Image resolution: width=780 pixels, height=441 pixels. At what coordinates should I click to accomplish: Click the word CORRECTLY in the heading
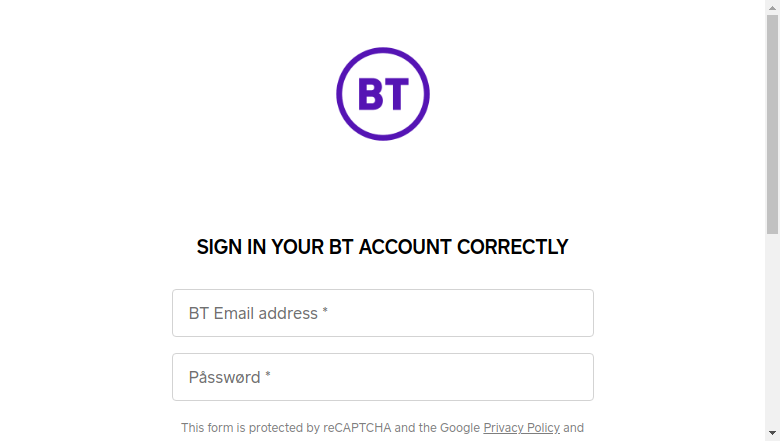pyautogui.click(x=512, y=247)
